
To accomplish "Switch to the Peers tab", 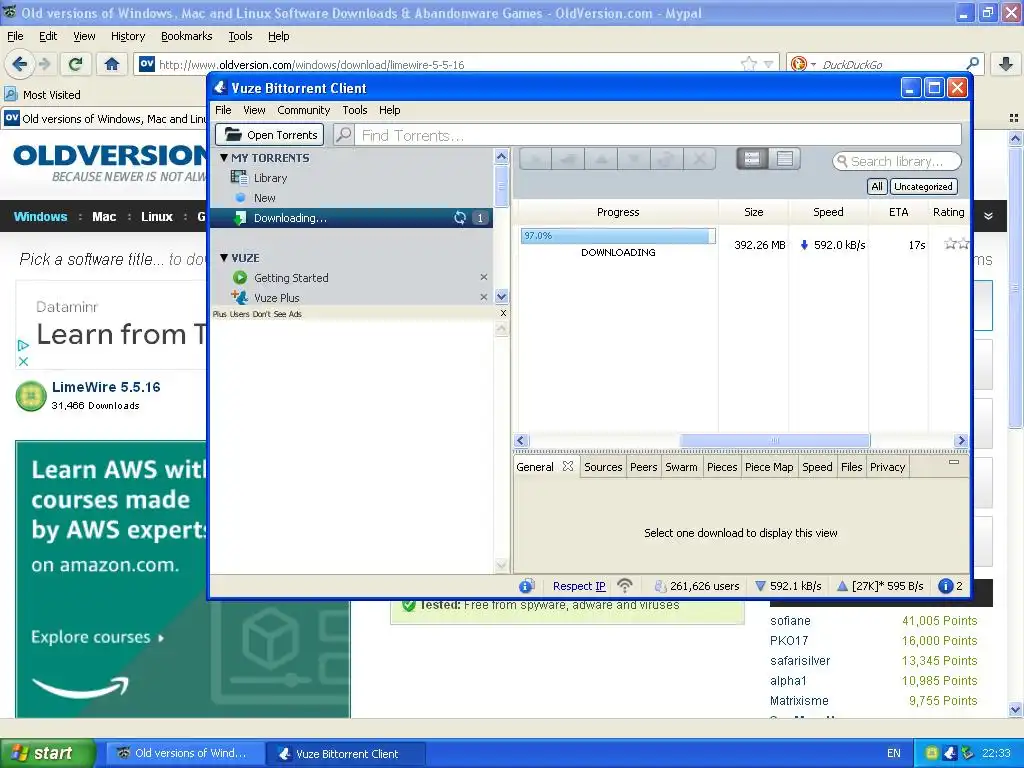I will (643, 467).
